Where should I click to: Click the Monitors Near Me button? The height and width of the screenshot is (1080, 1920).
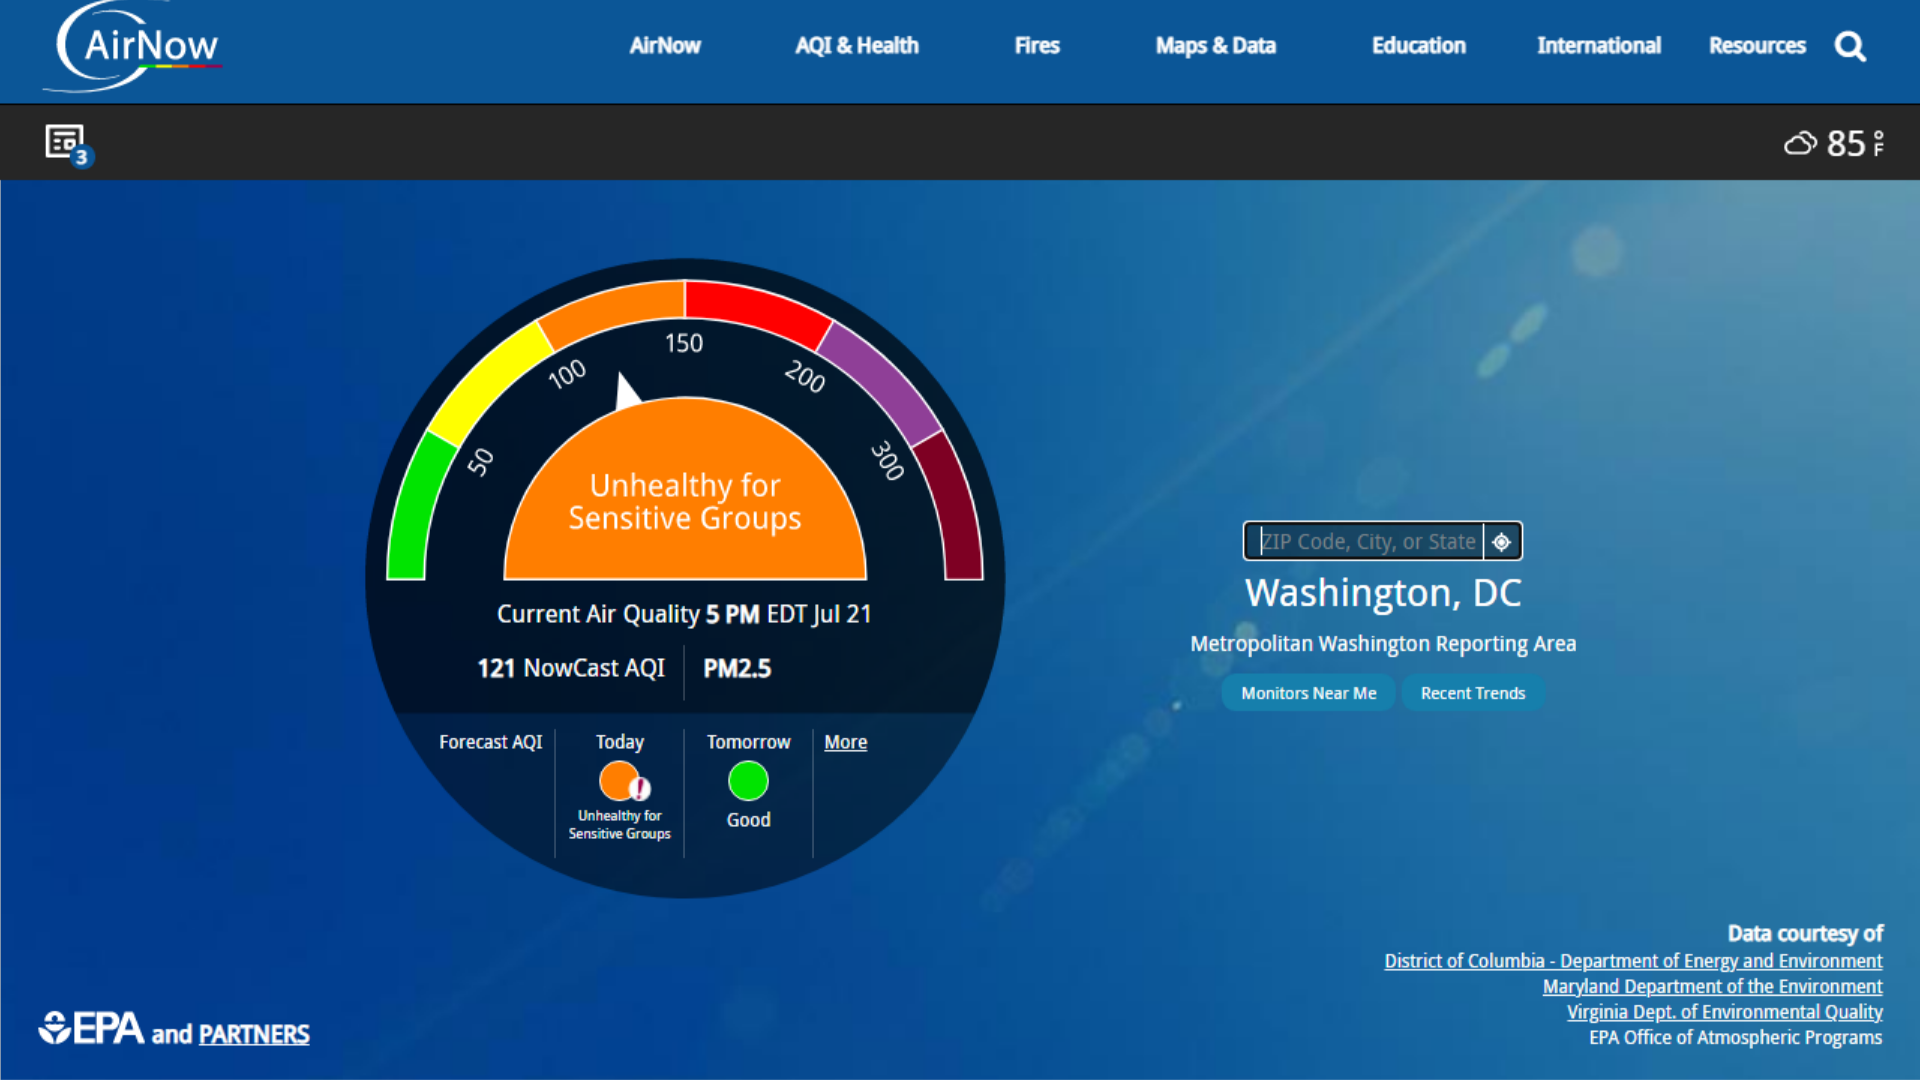tap(1307, 692)
